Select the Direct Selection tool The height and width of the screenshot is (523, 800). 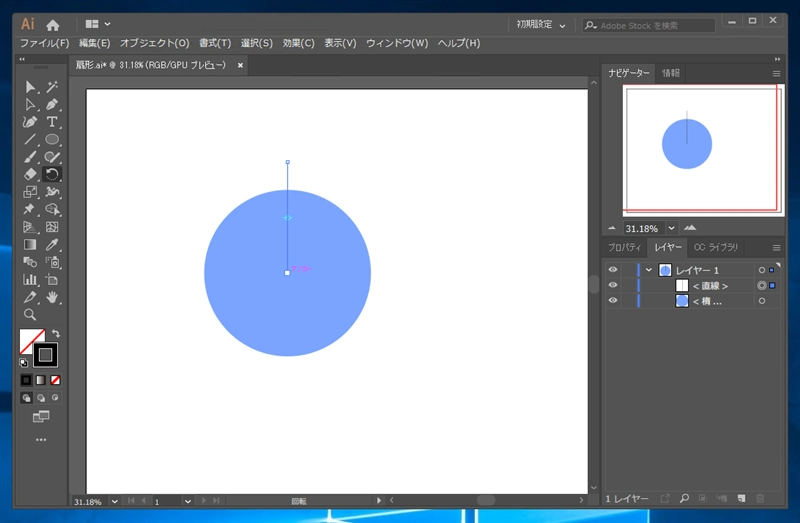30,105
